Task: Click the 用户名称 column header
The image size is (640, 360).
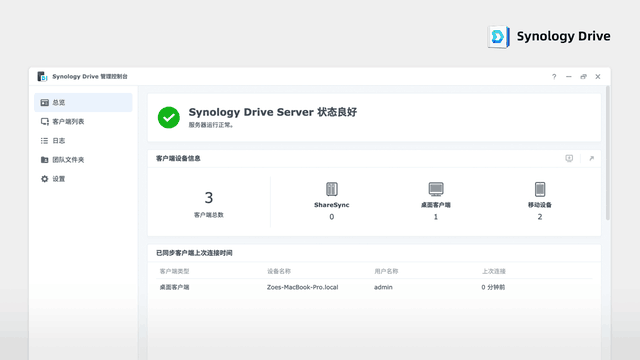Action: point(386,271)
